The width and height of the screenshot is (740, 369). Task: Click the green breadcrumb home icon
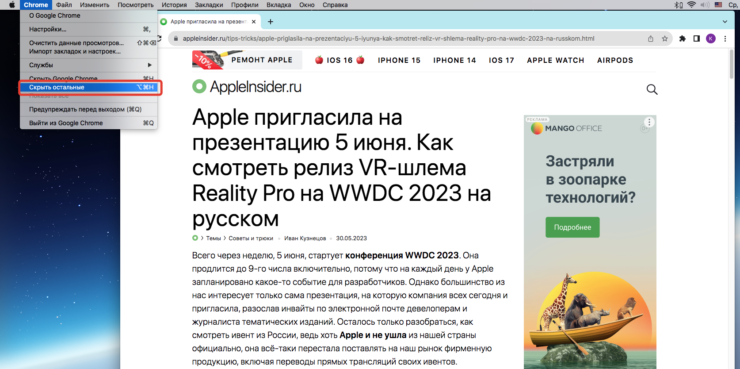[195, 238]
